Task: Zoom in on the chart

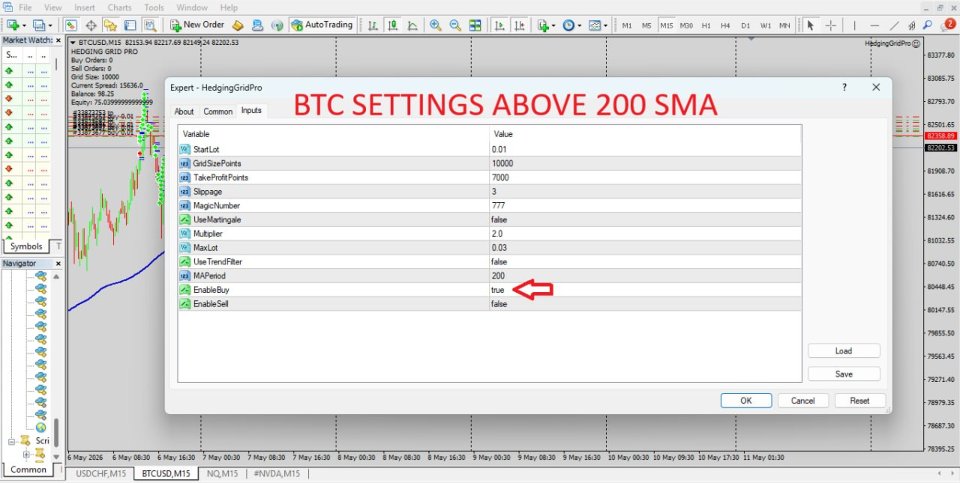Action: pos(435,25)
